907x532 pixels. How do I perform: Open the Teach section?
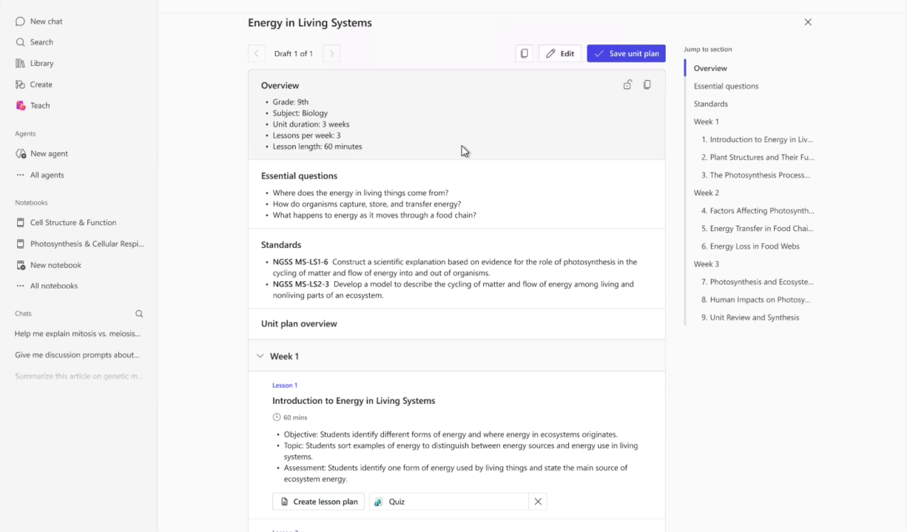32,105
